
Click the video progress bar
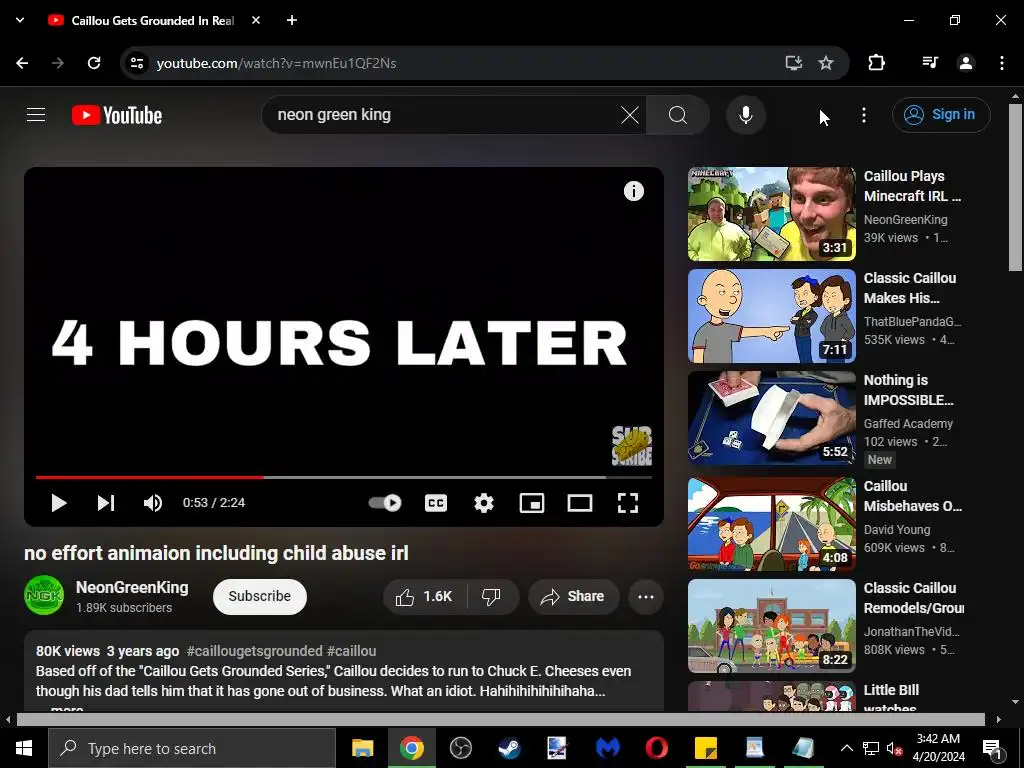pyautogui.click(x=344, y=477)
